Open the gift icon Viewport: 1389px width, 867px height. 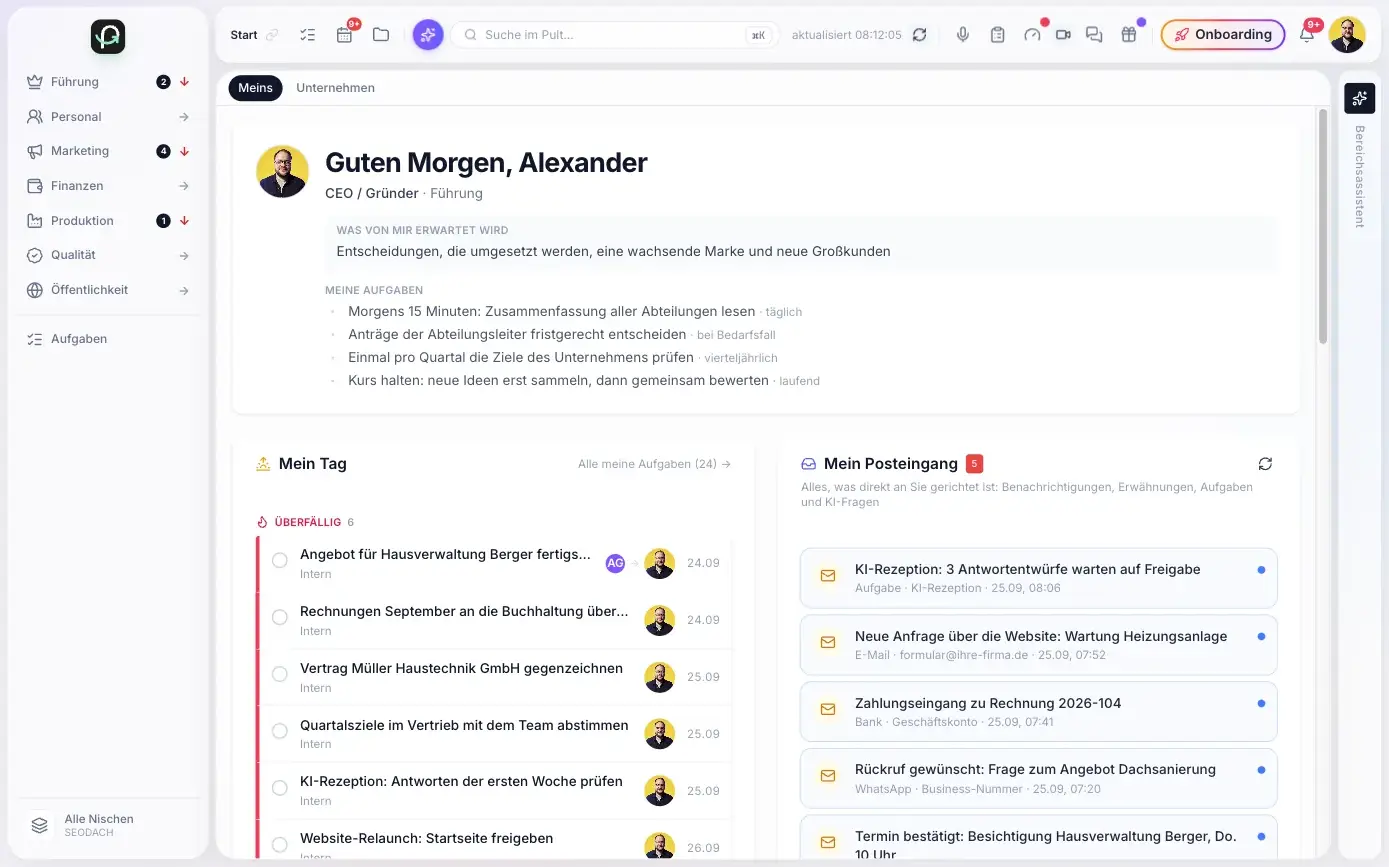[x=1128, y=35]
